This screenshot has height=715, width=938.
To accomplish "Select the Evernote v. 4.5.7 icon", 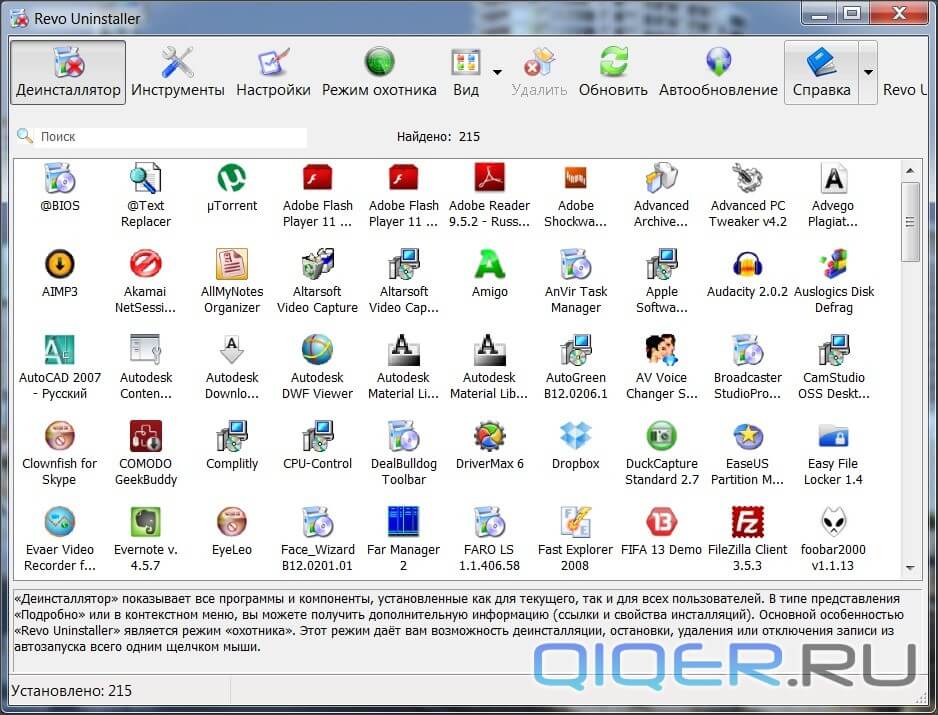I will (x=145, y=522).
